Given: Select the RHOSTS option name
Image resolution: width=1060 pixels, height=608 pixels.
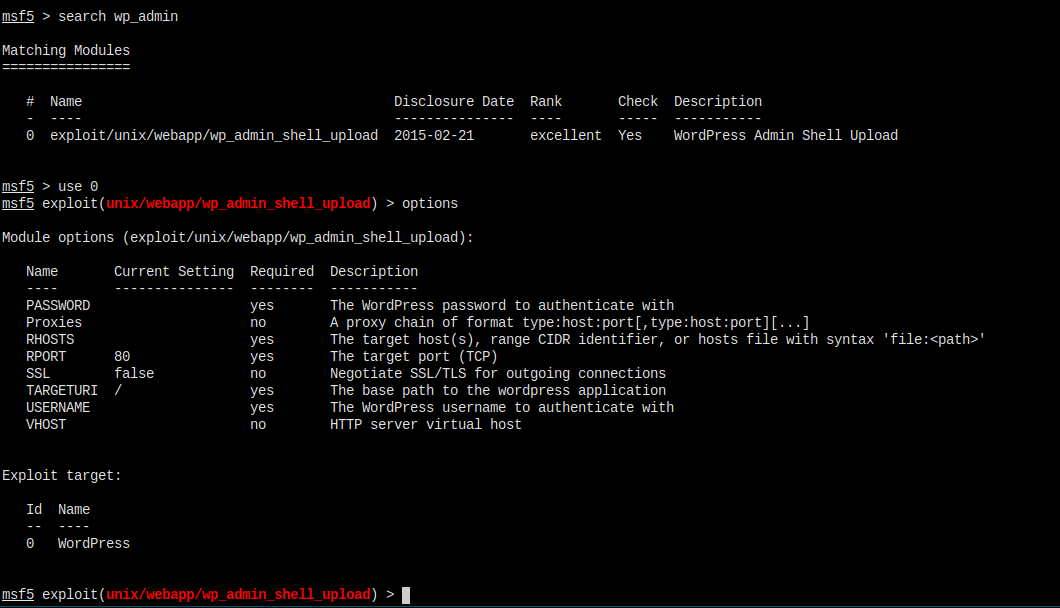Looking at the screenshot, I should coord(51,340).
